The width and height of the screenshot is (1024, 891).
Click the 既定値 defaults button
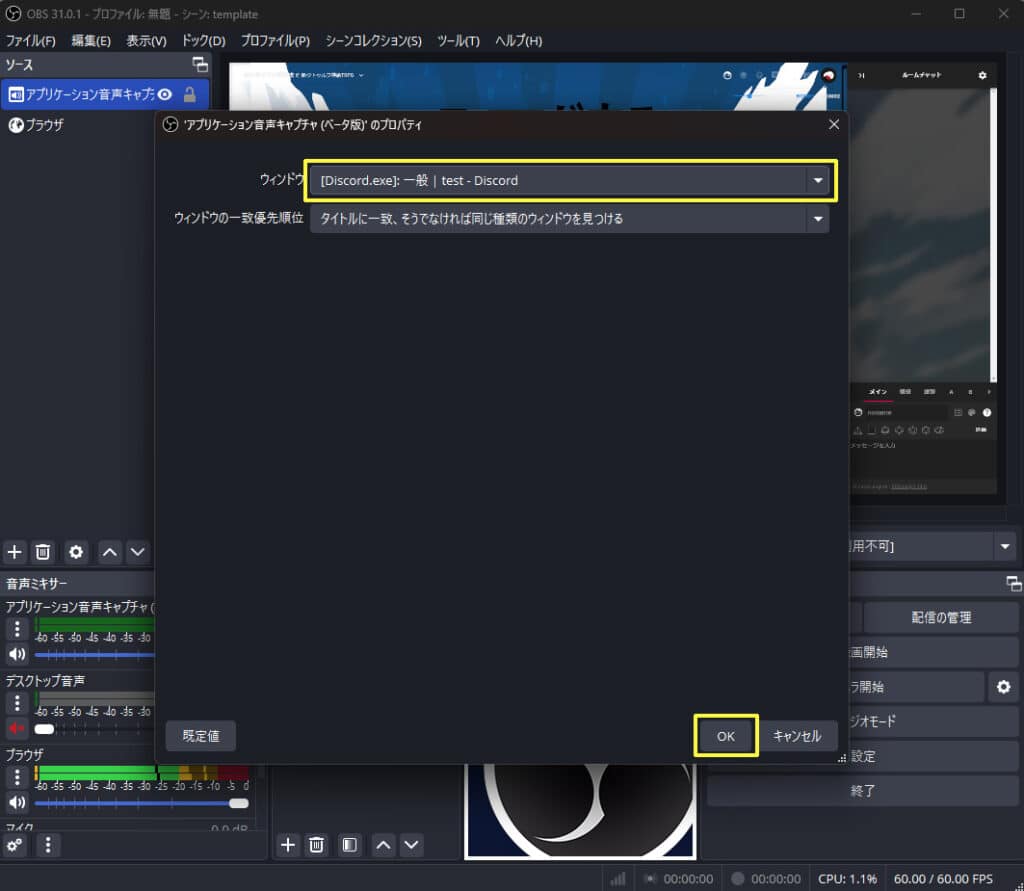(x=201, y=736)
